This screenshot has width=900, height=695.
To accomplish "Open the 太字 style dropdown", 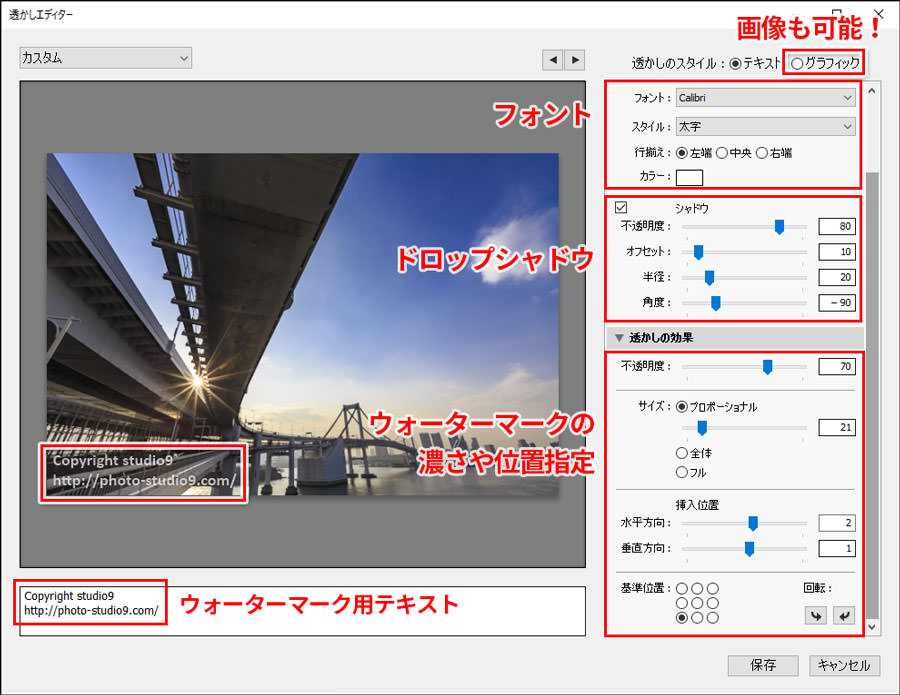I will tap(765, 127).
